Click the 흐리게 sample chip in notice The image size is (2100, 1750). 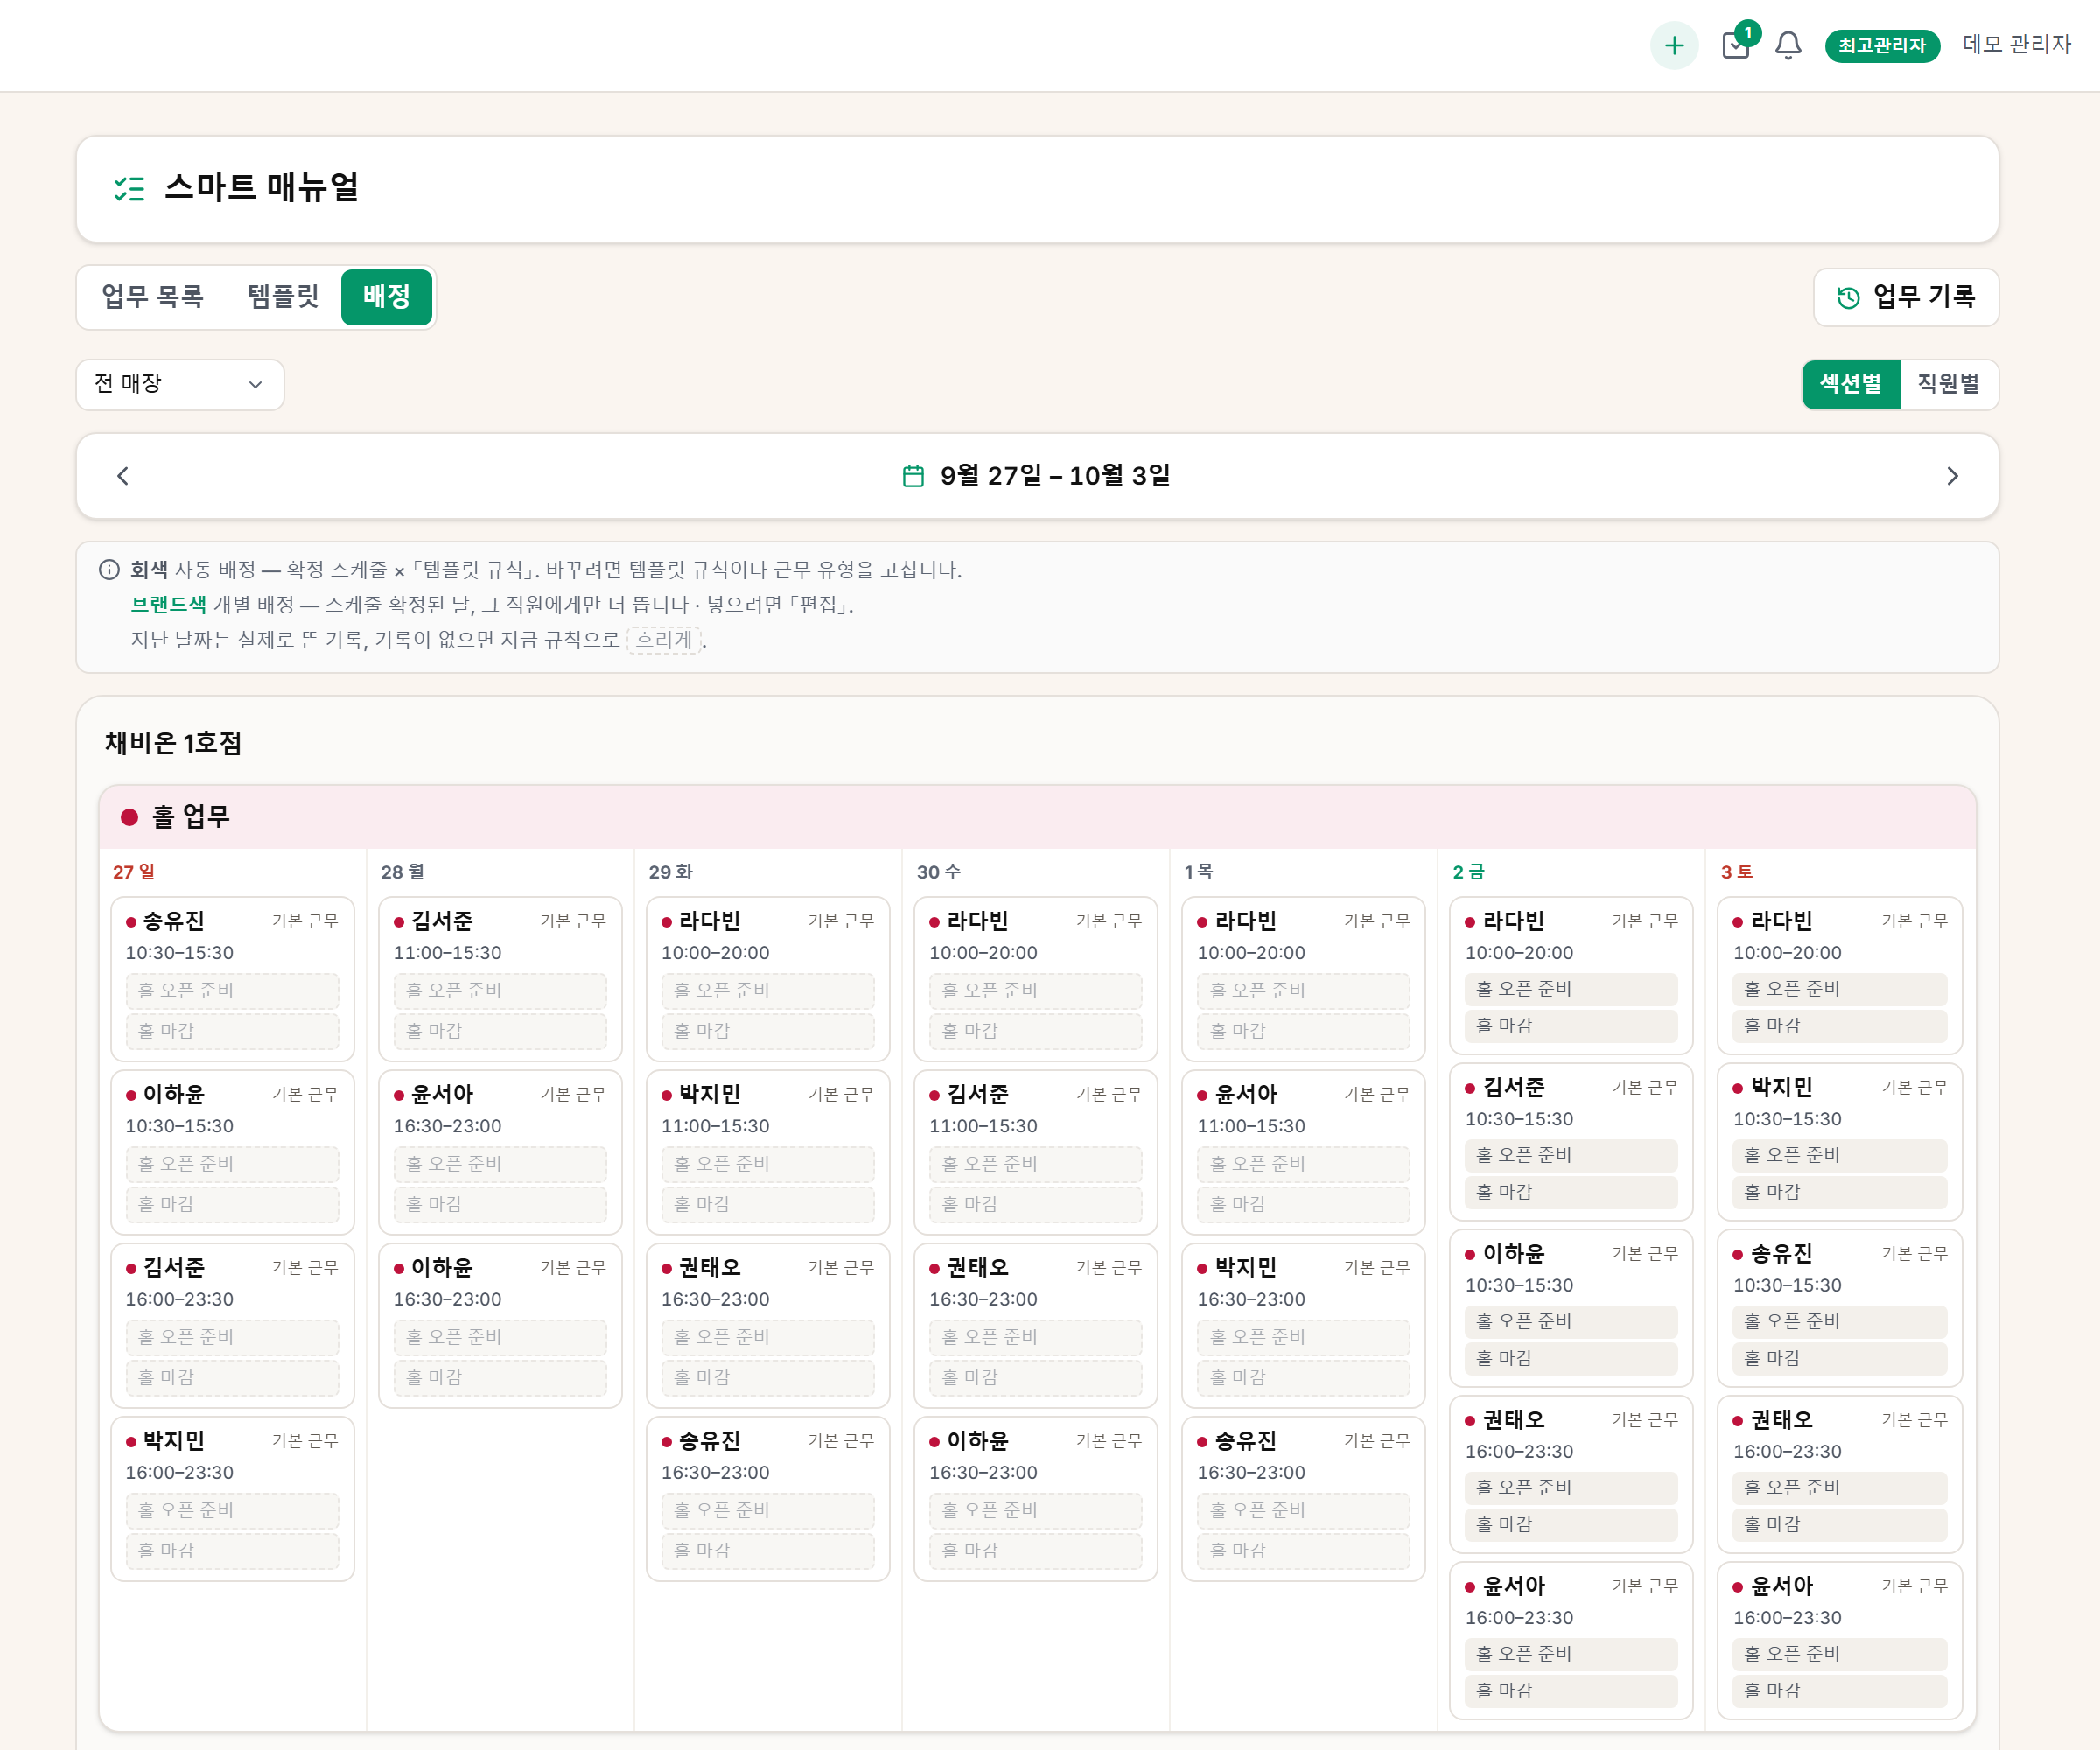(664, 640)
